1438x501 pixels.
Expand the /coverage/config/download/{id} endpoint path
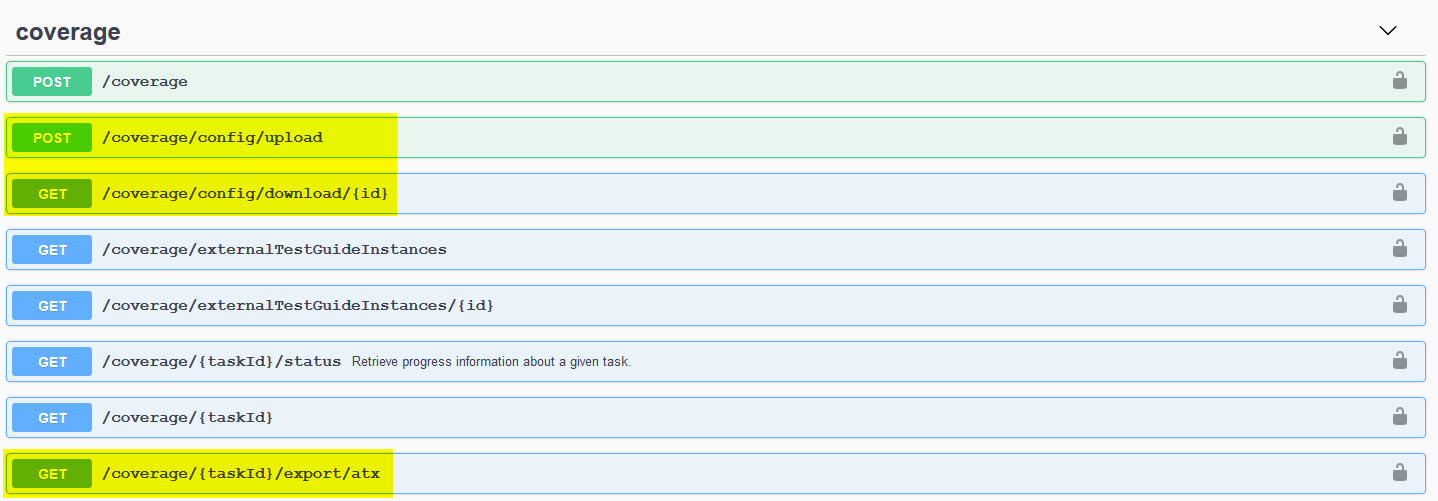pyautogui.click(x=245, y=194)
